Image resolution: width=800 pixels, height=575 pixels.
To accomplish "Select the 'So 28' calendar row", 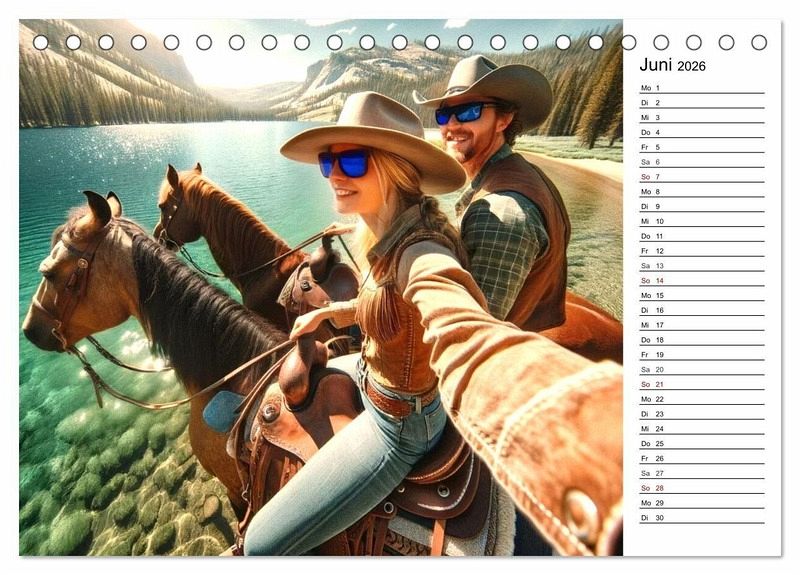I will point(702,487).
